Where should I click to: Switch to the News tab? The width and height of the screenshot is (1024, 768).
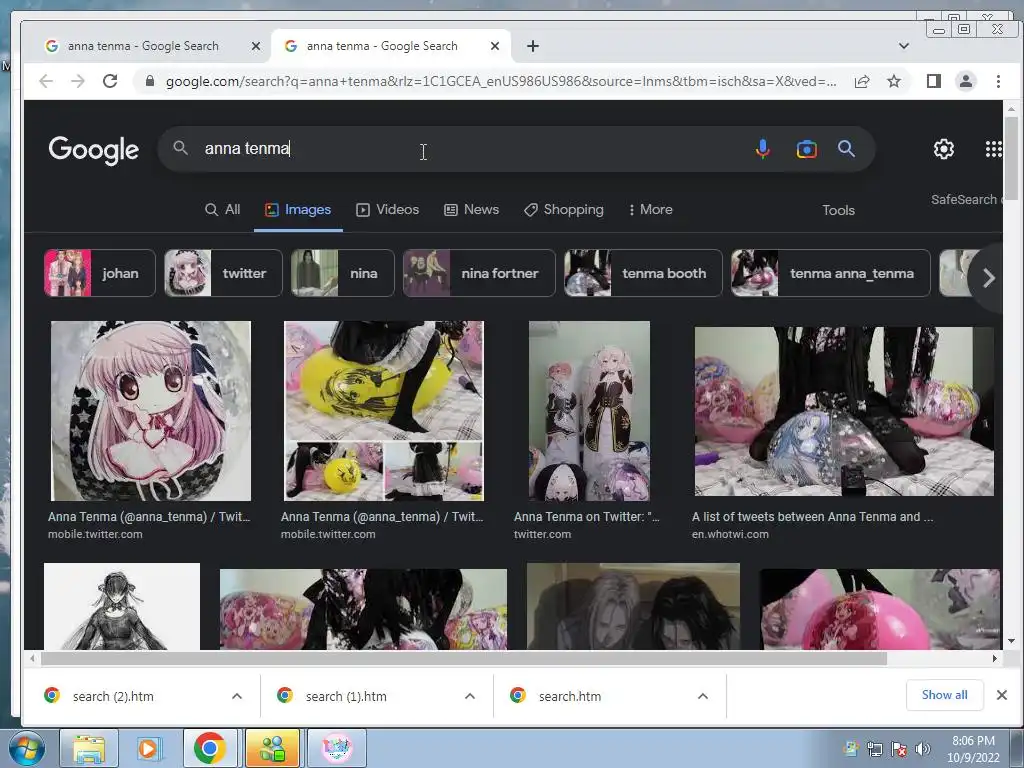(x=472, y=210)
